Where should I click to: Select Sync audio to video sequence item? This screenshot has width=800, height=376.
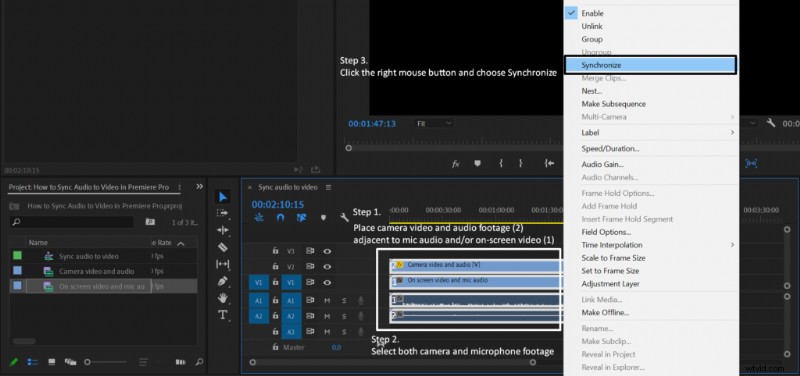89,256
